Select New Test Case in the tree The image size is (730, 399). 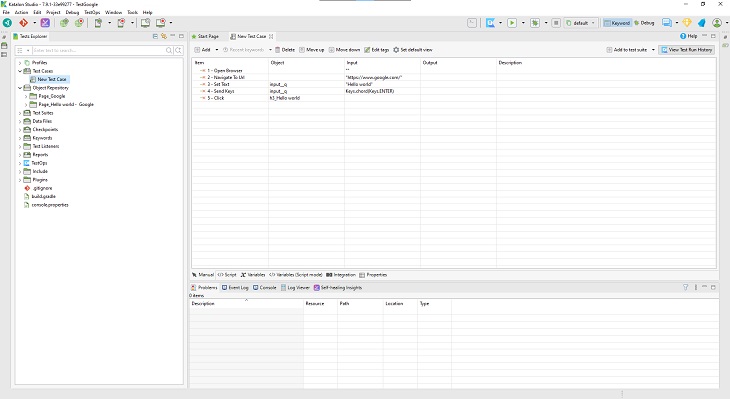click(x=48, y=80)
